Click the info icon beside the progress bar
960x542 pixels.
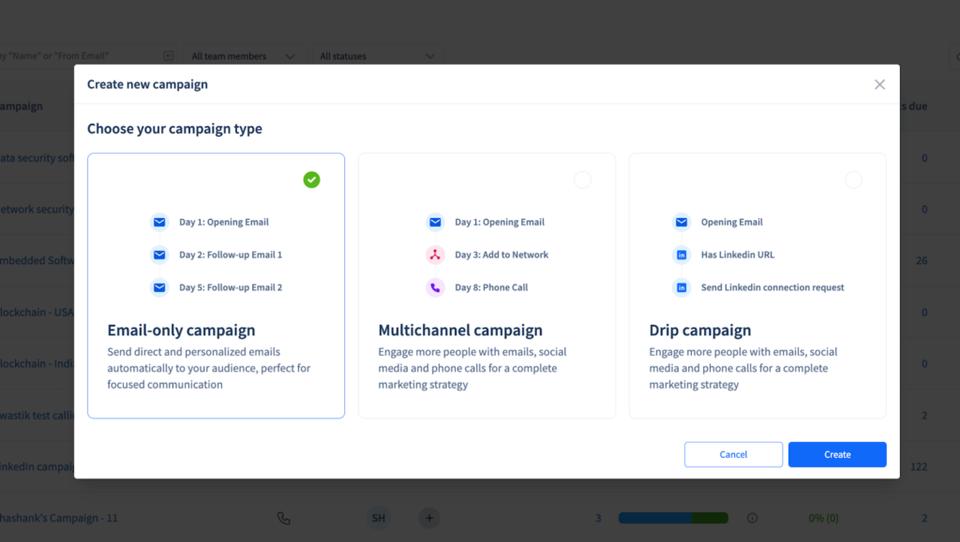752,518
